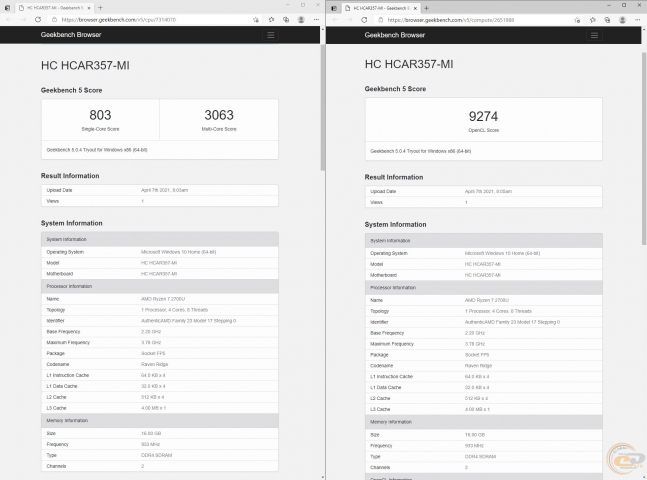Open Collections in left window
Screen dimensions: 647x480
tap(286, 19)
